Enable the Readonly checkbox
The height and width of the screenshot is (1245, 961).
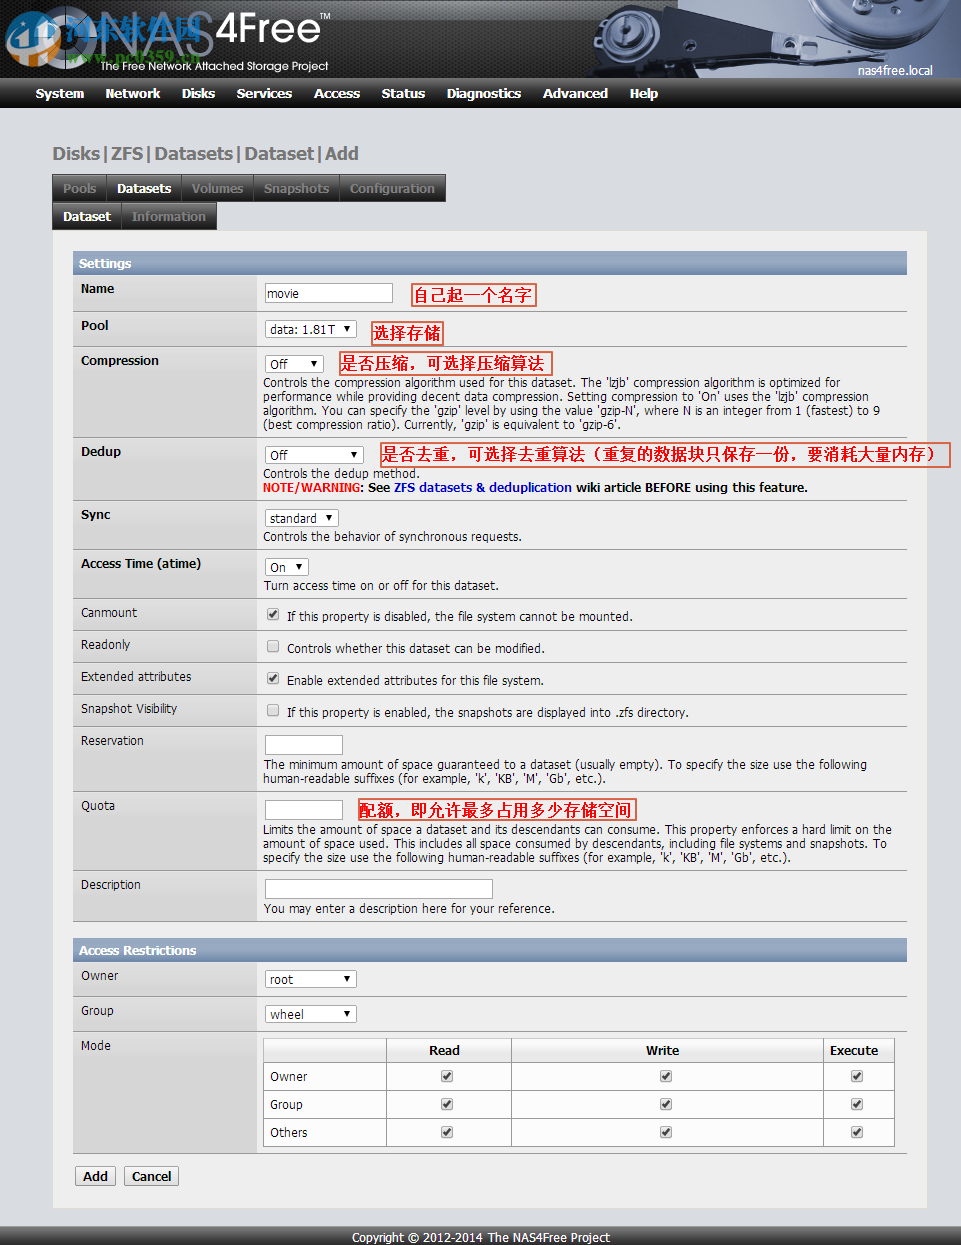pyautogui.click(x=272, y=646)
